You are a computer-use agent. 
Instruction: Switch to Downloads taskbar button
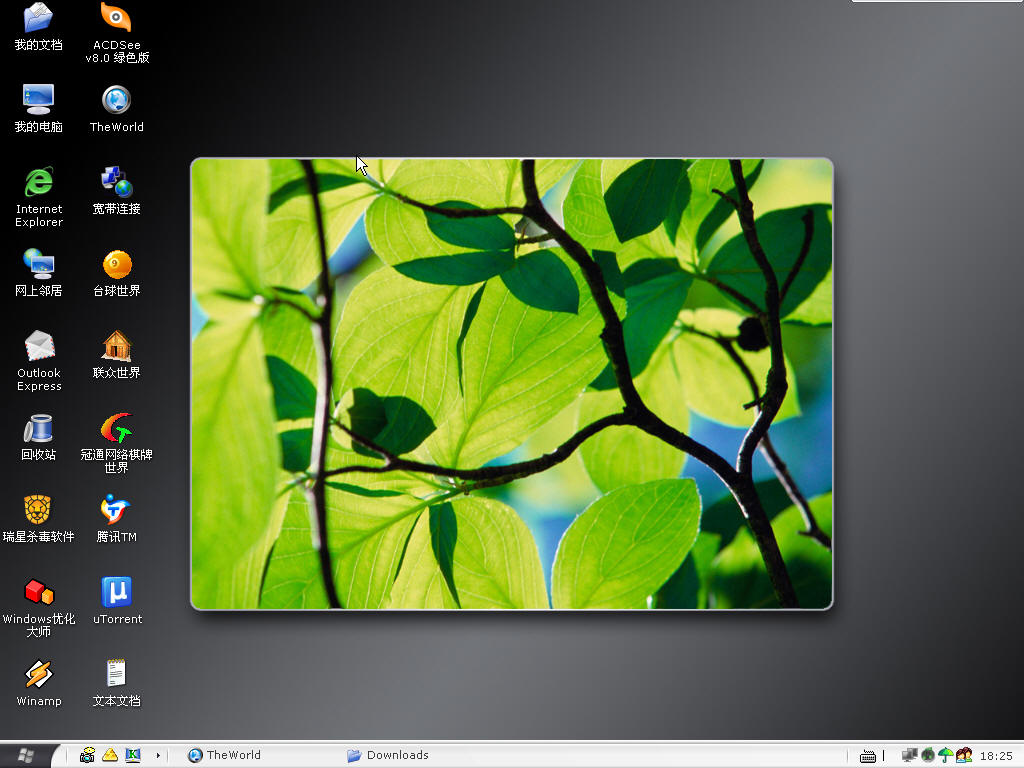tap(388, 755)
